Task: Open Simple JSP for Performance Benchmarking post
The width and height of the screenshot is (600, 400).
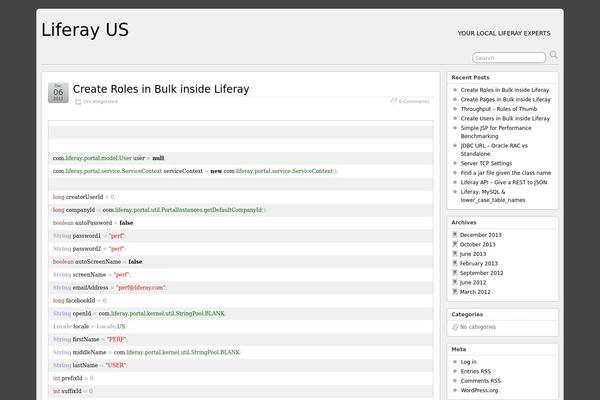Action: pos(496,132)
